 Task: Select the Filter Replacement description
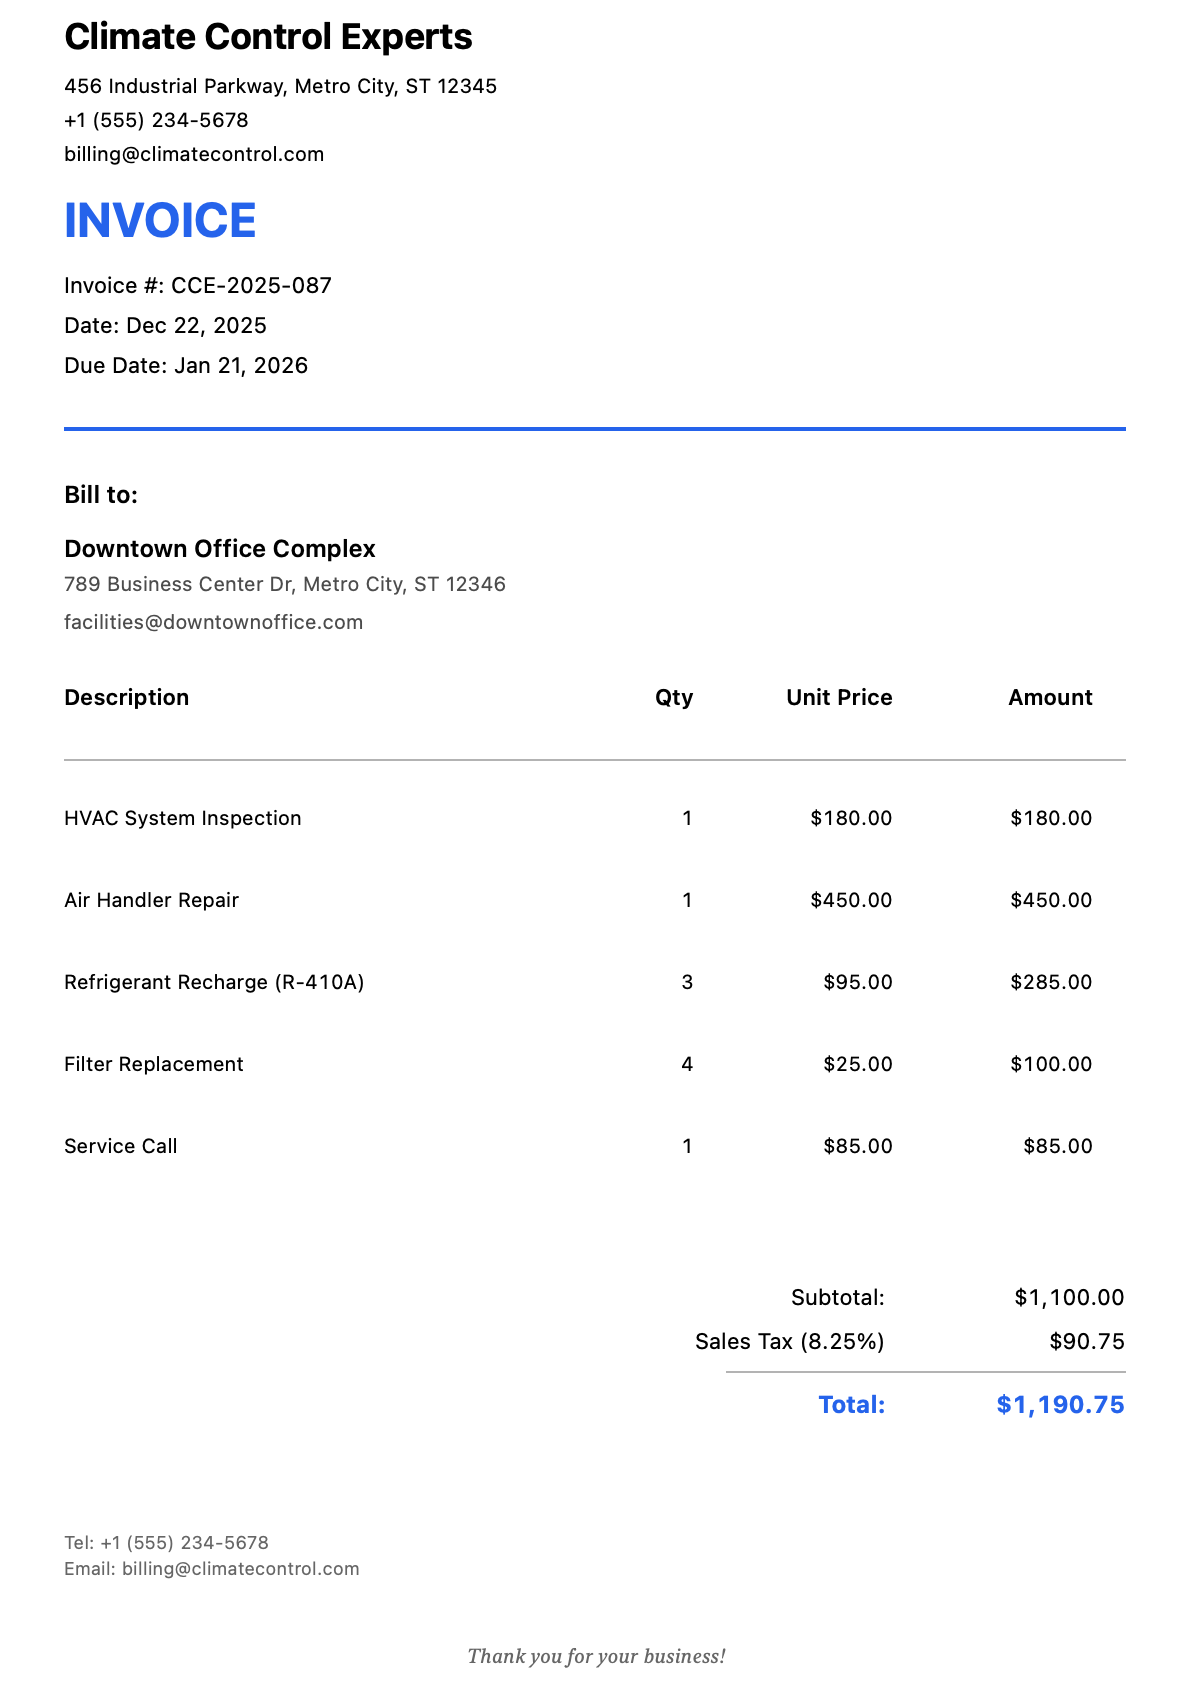click(x=154, y=1064)
